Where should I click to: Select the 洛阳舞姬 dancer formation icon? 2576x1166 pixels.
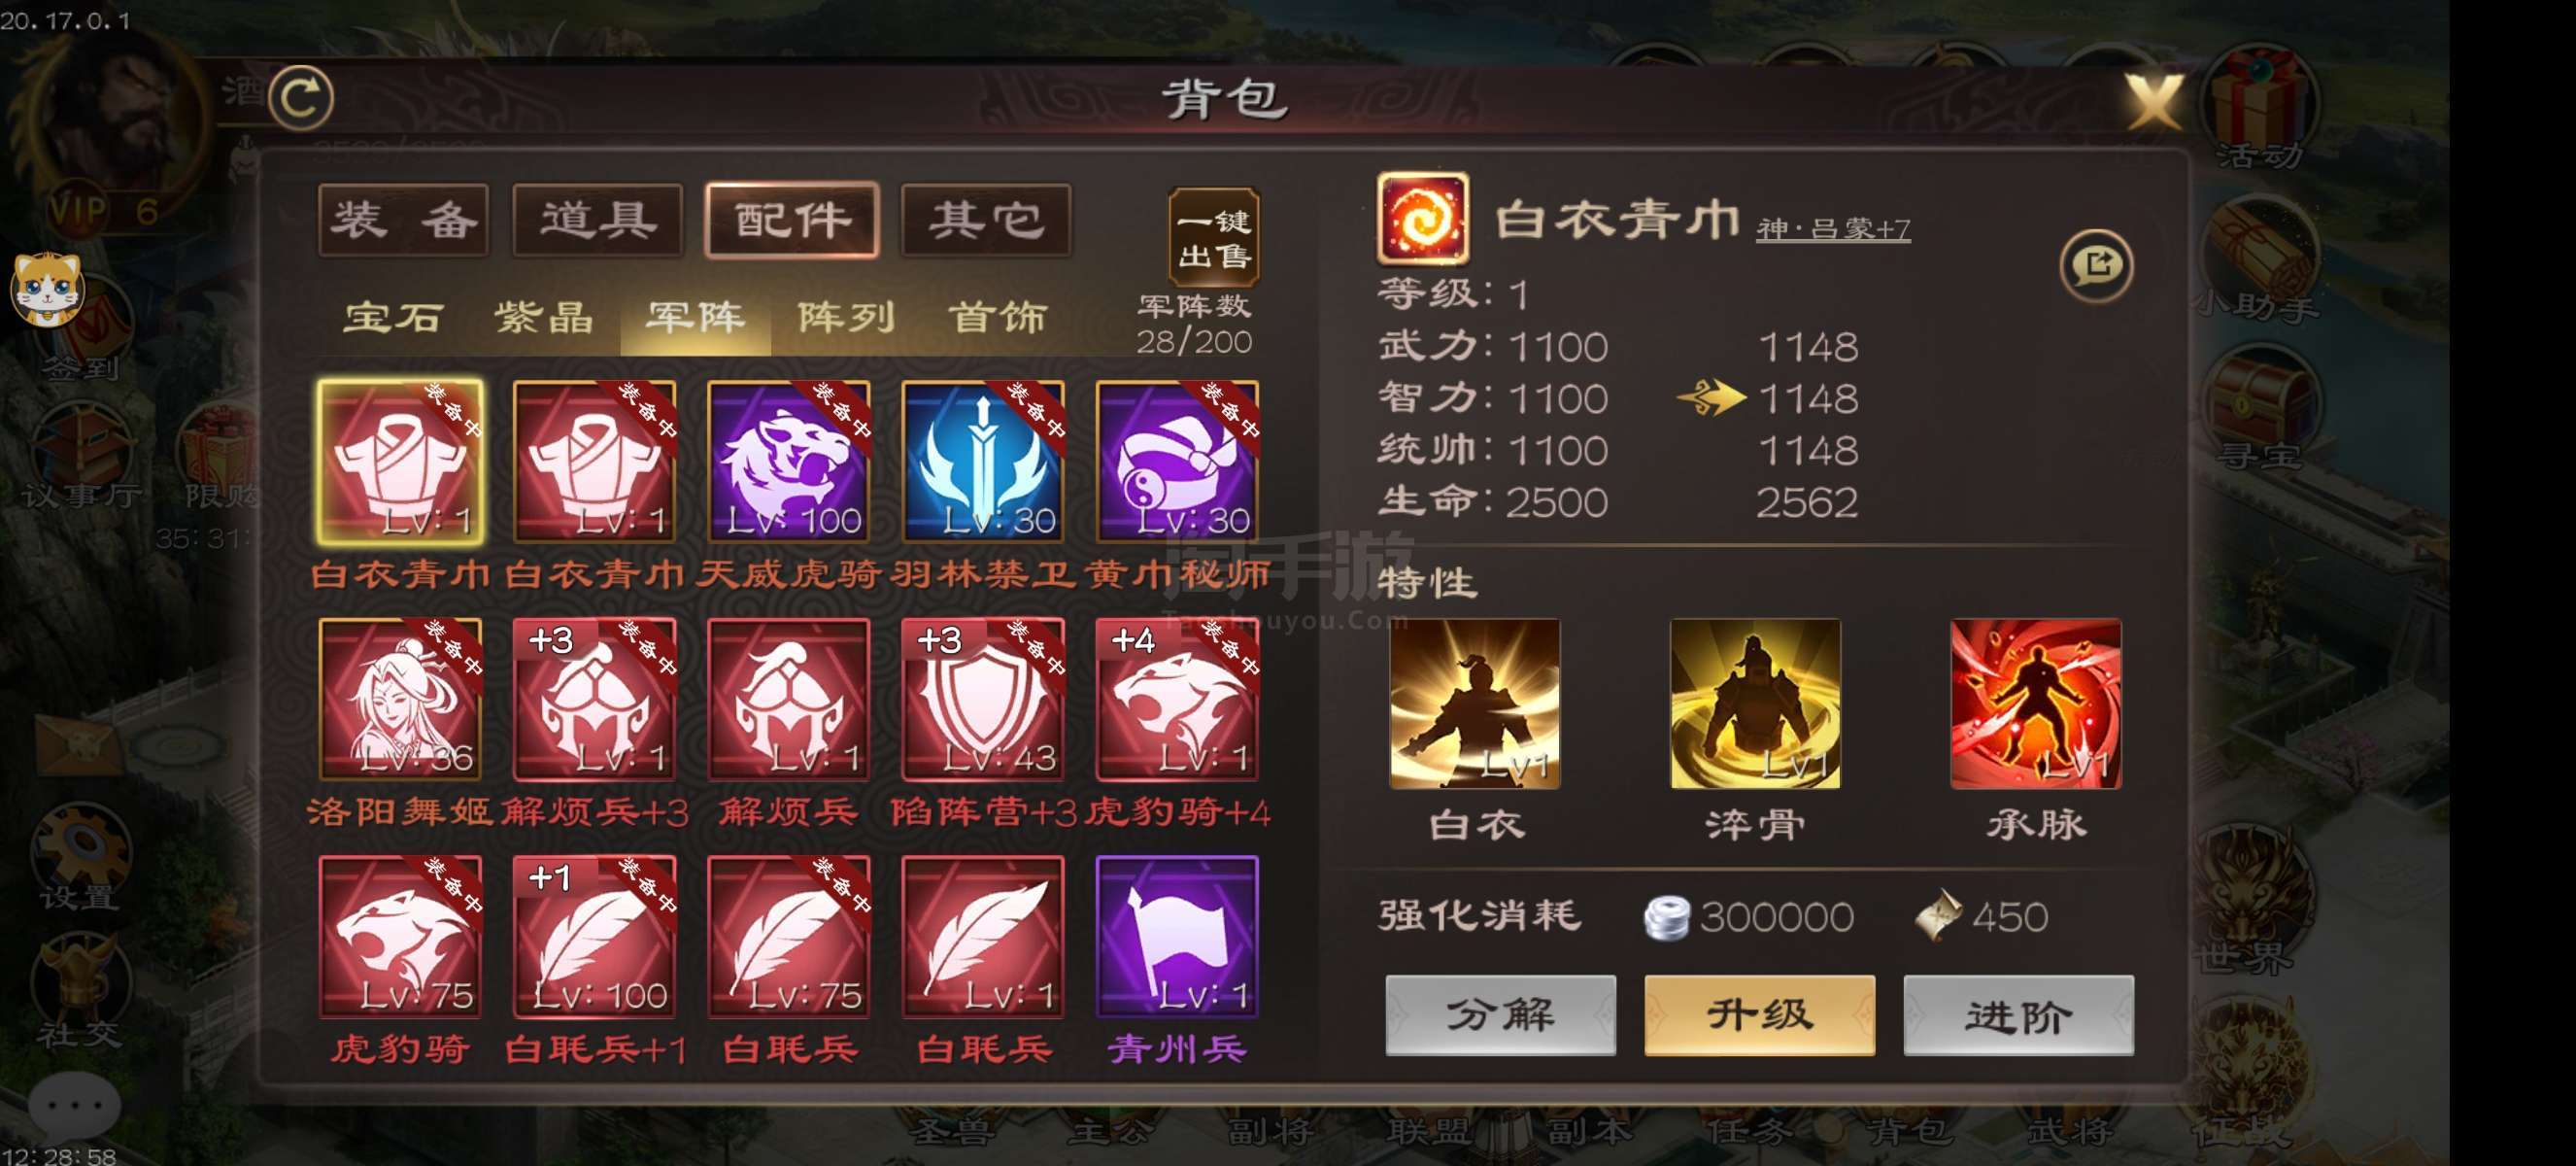click(400, 699)
